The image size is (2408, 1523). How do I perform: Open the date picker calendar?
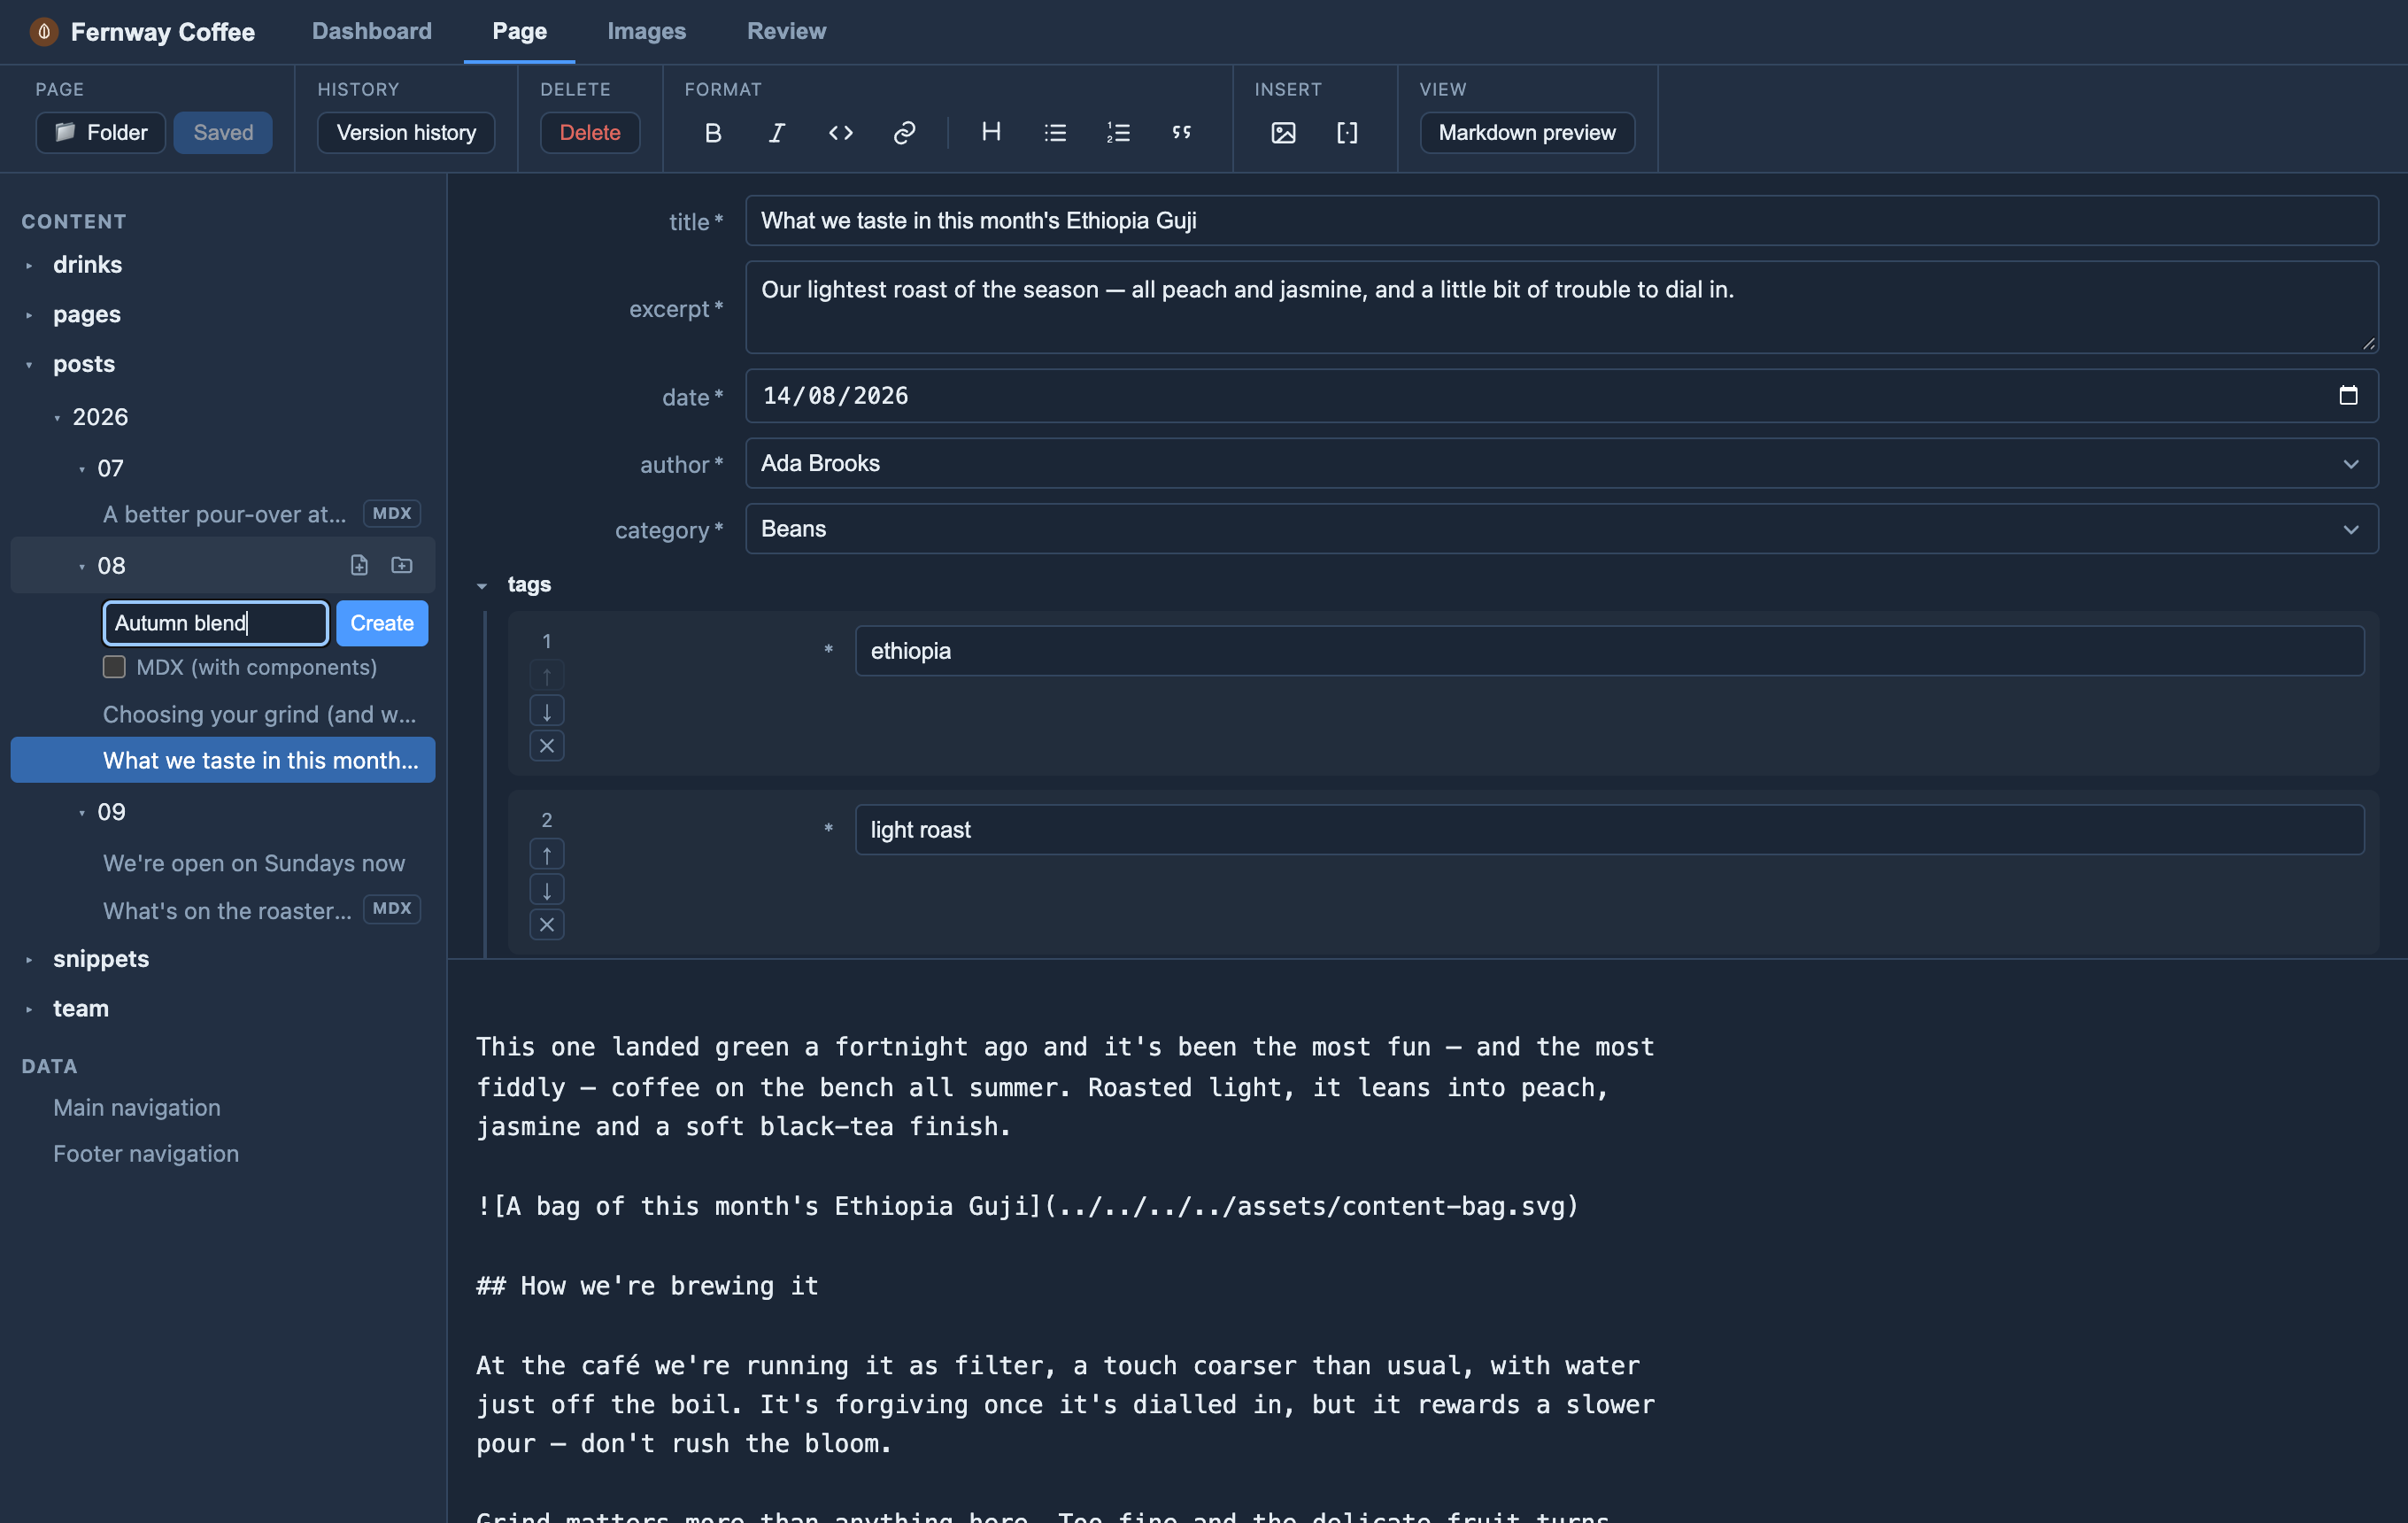[x=2348, y=396]
